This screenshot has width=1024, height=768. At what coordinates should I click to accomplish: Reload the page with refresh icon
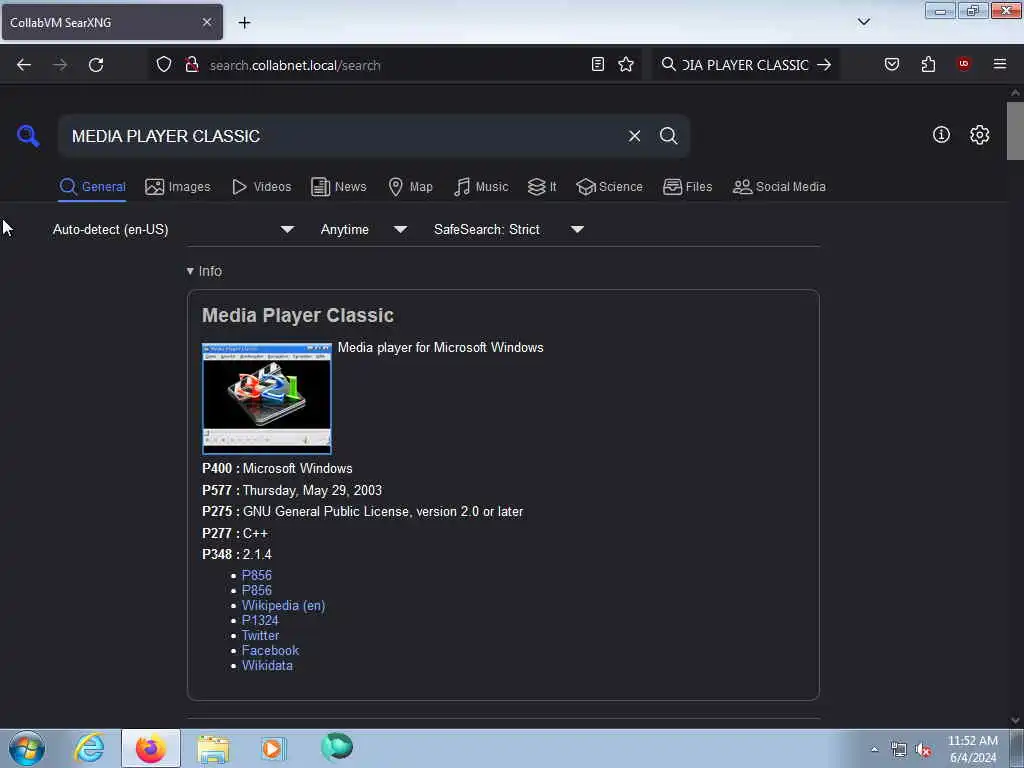(x=96, y=65)
